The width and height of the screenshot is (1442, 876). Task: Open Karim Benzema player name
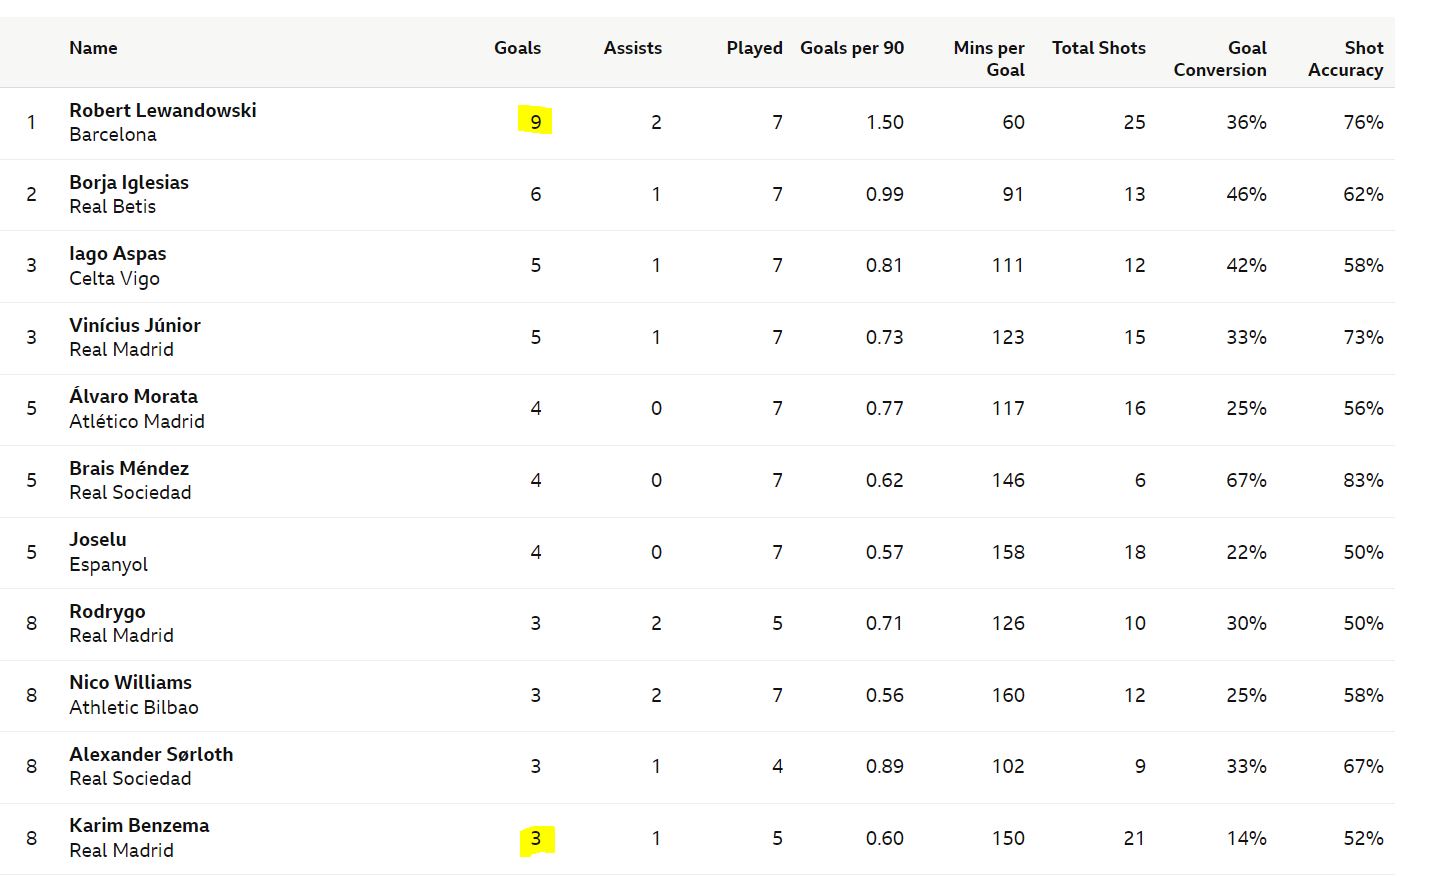point(139,825)
